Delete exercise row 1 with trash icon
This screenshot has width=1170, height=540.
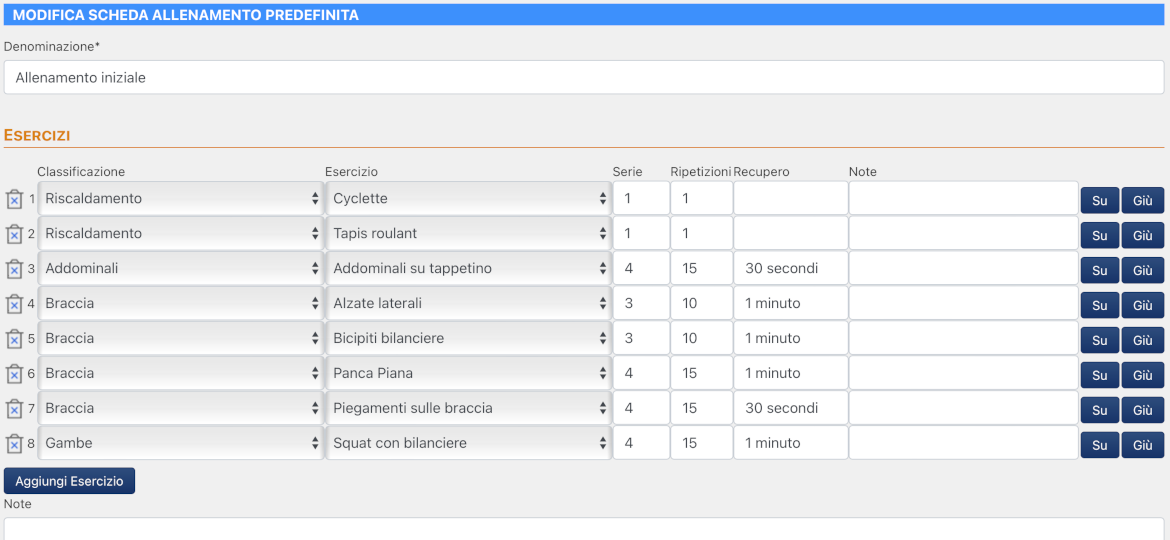tap(14, 199)
